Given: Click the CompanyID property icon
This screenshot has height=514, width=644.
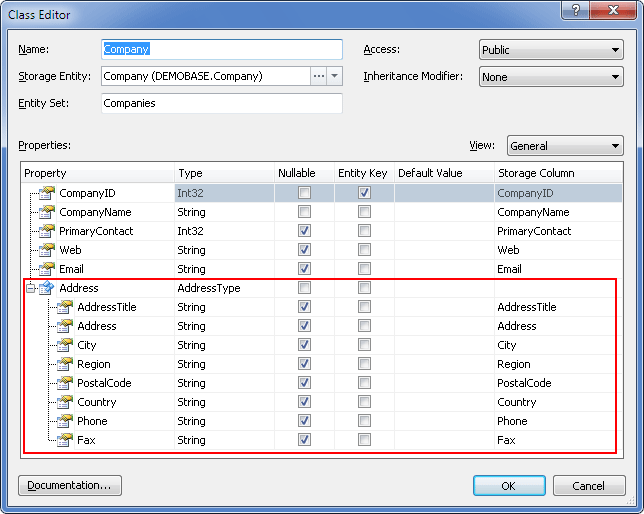Looking at the screenshot, I should click(x=47, y=193).
